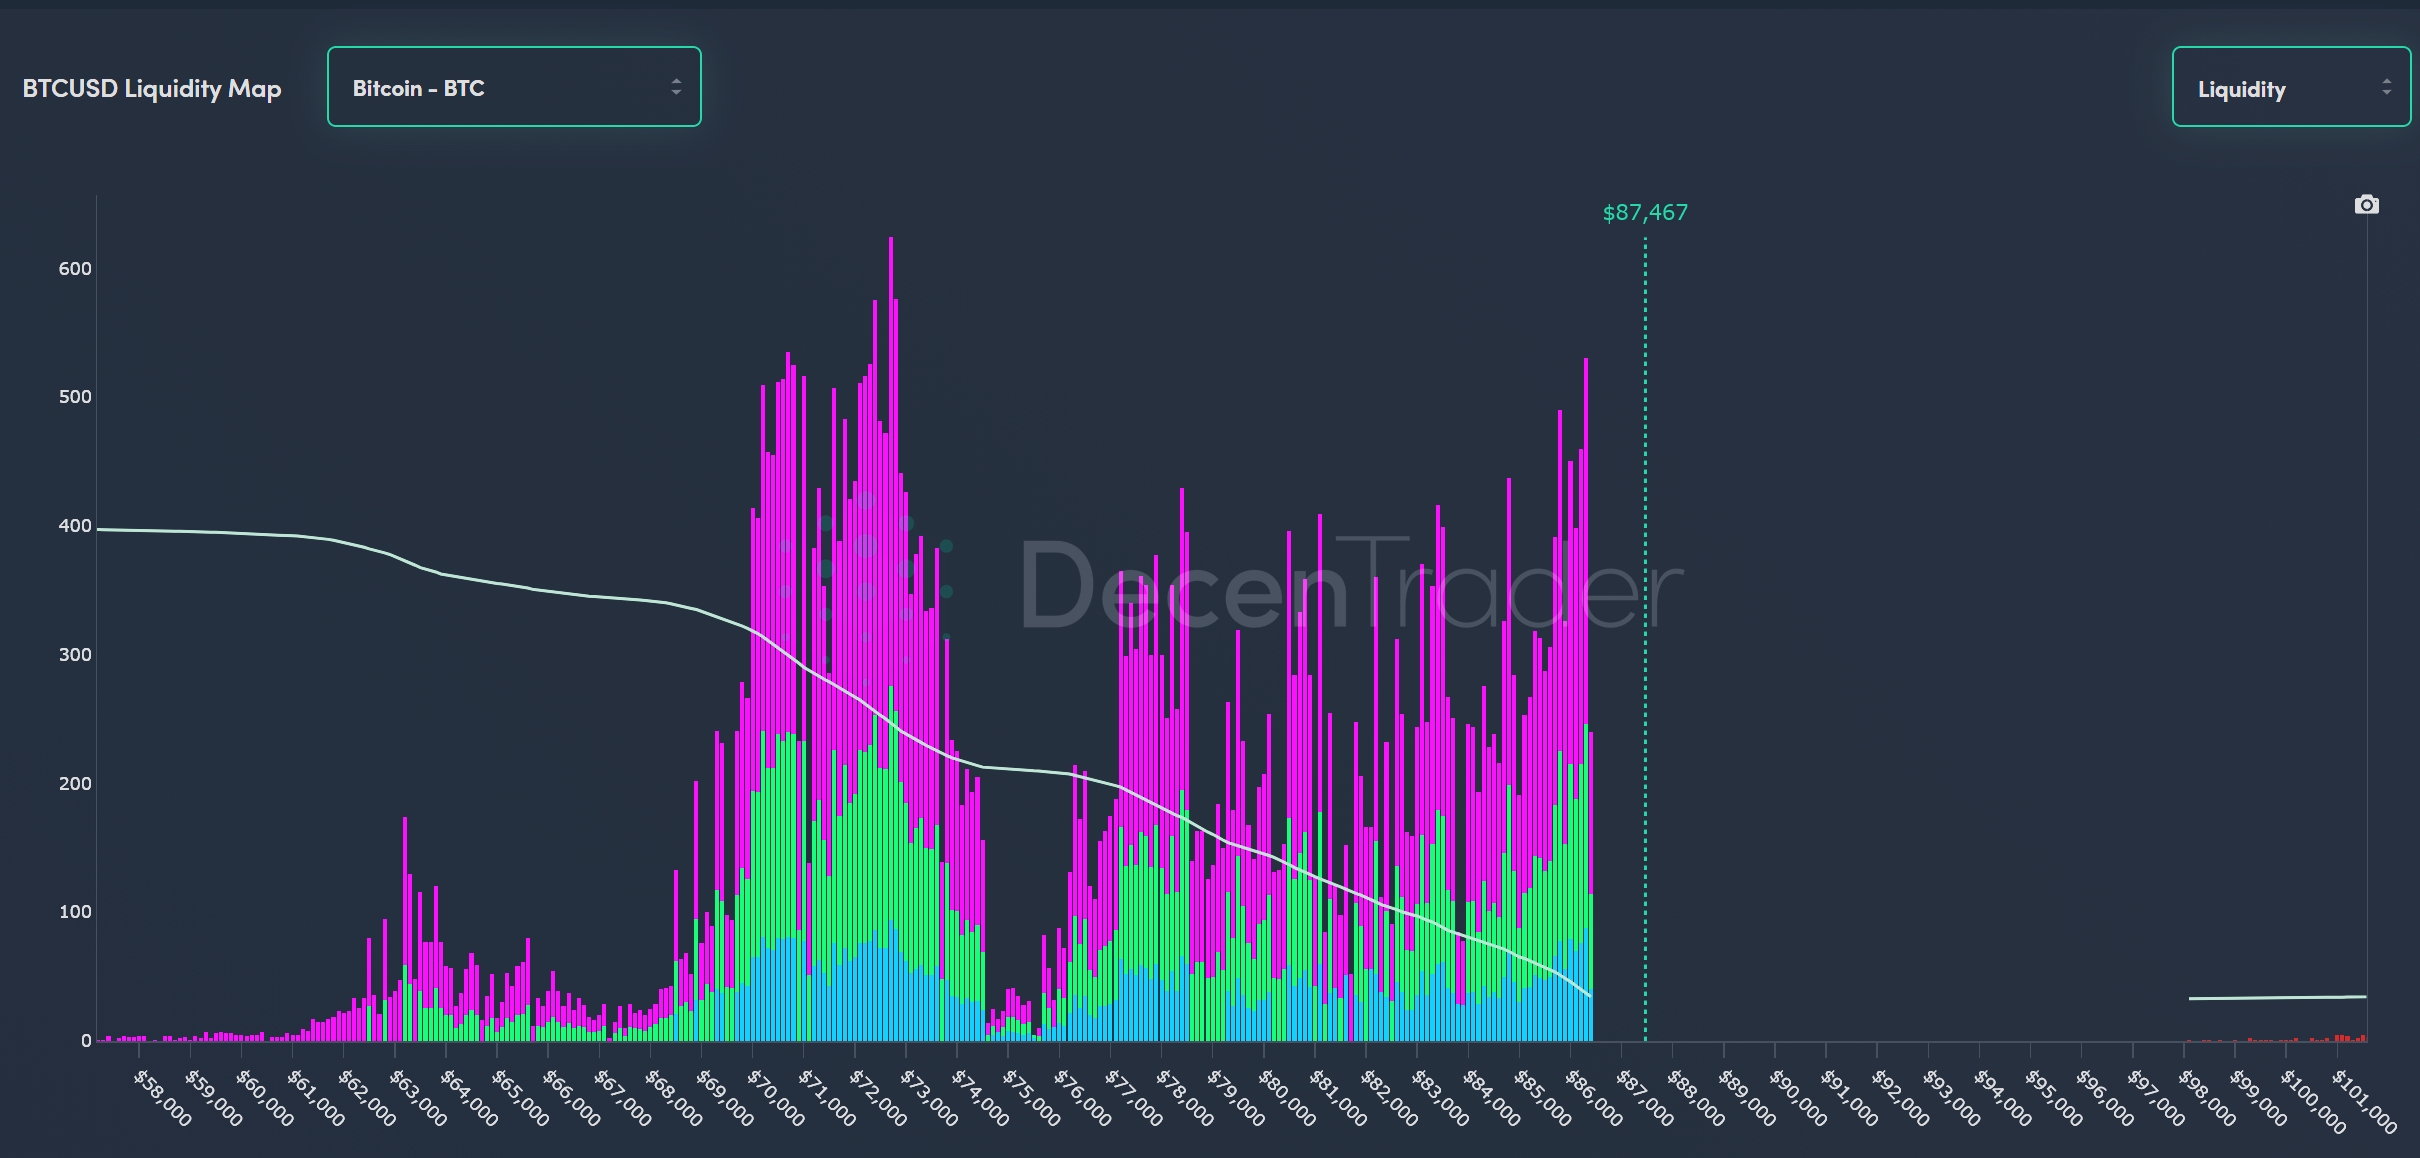The width and height of the screenshot is (2420, 1158).
Task: Click the $101,000 x-axis label
Action: click(x=2364, y=1100)
